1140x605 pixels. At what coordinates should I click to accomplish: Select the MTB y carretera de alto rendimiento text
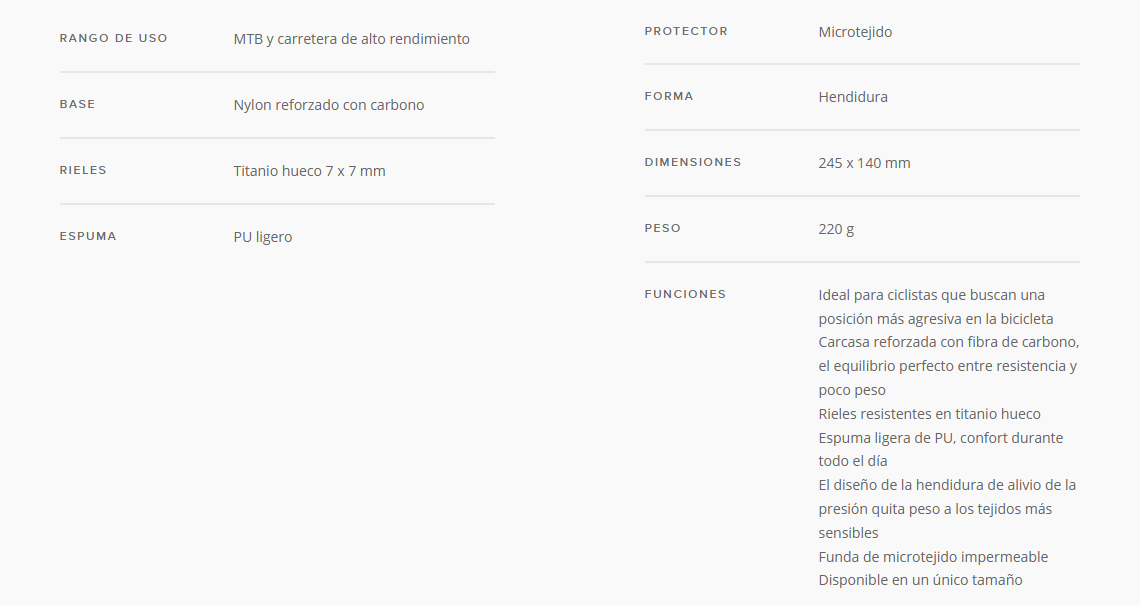(x=351, y=39)
